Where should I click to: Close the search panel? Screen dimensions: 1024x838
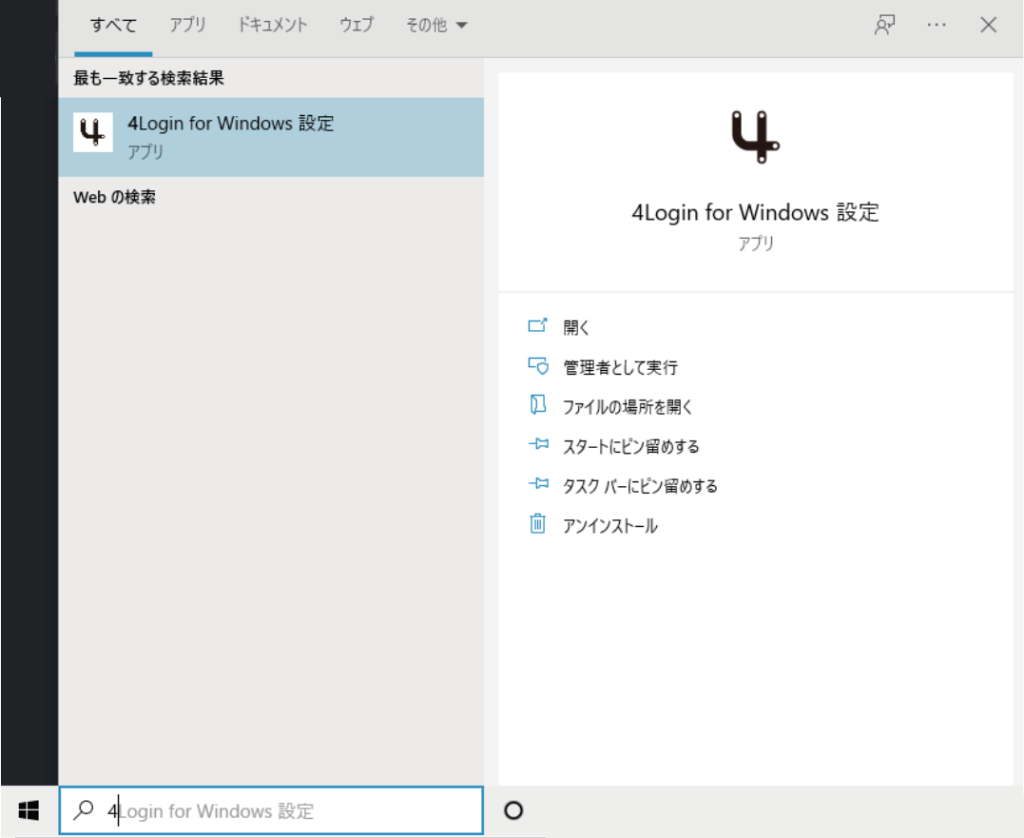(988, 25)
